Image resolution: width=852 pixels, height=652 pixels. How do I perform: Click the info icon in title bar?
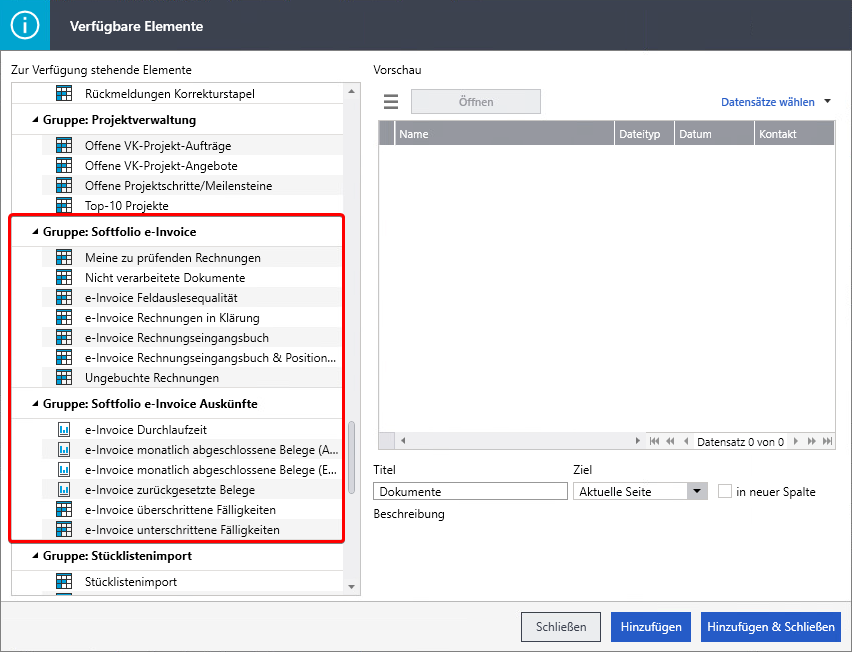point(25,26)
